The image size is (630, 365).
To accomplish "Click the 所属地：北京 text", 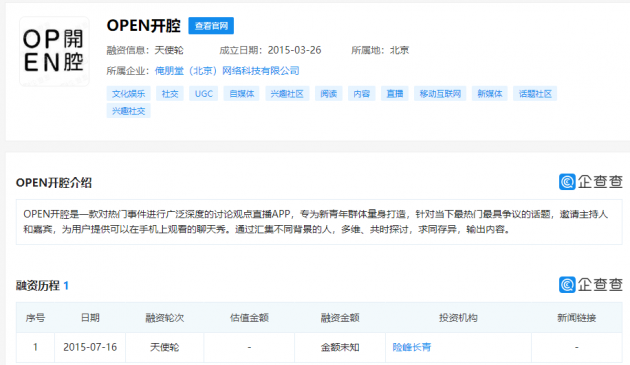I will [380, 50].
